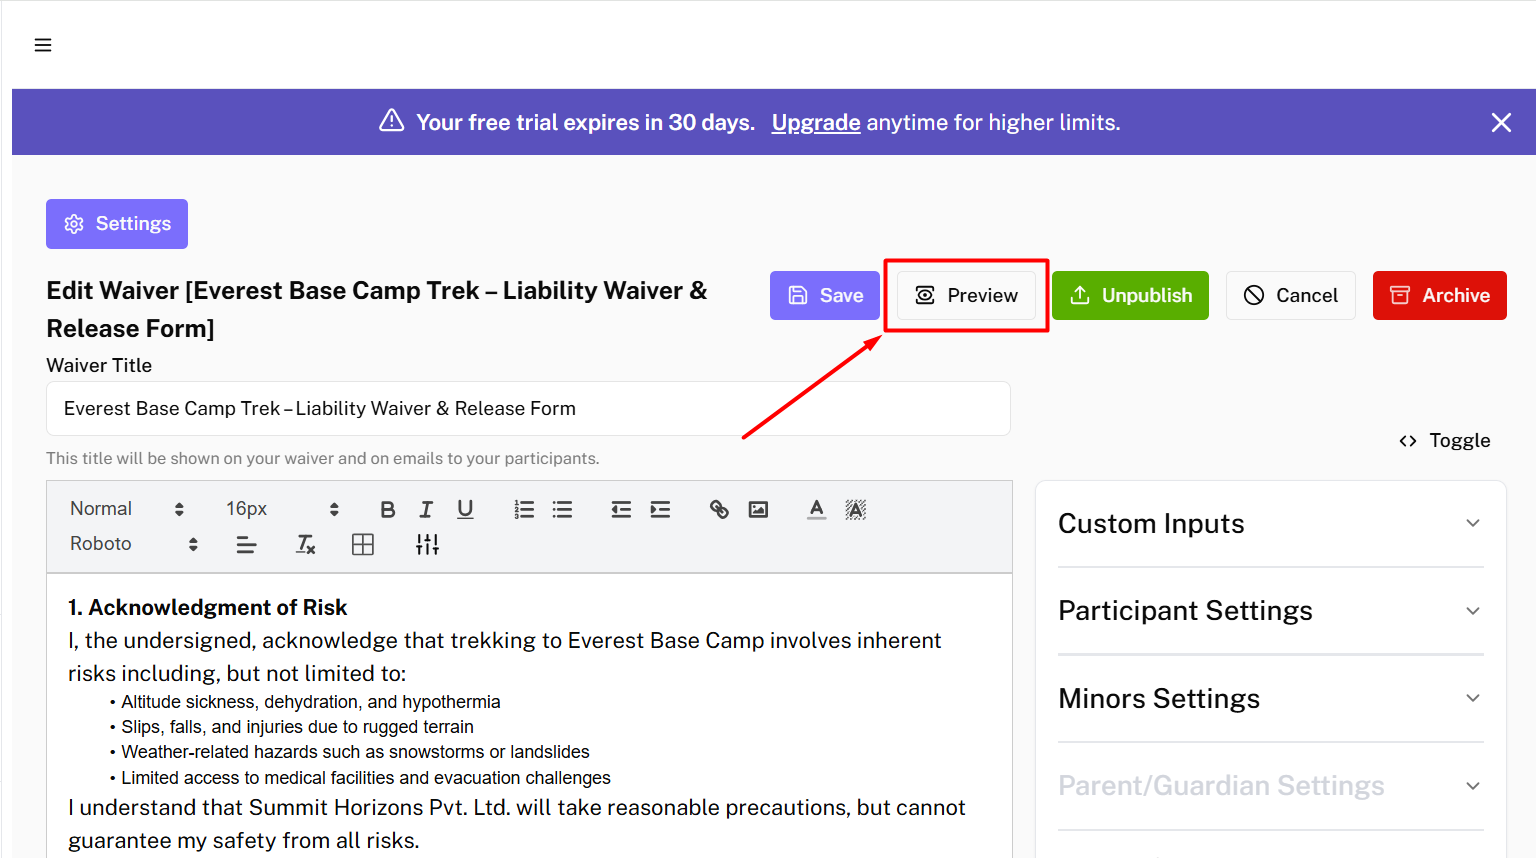1536x858 pixels.
Task: Click the Preview button
Action: click(x=966, y=296)
